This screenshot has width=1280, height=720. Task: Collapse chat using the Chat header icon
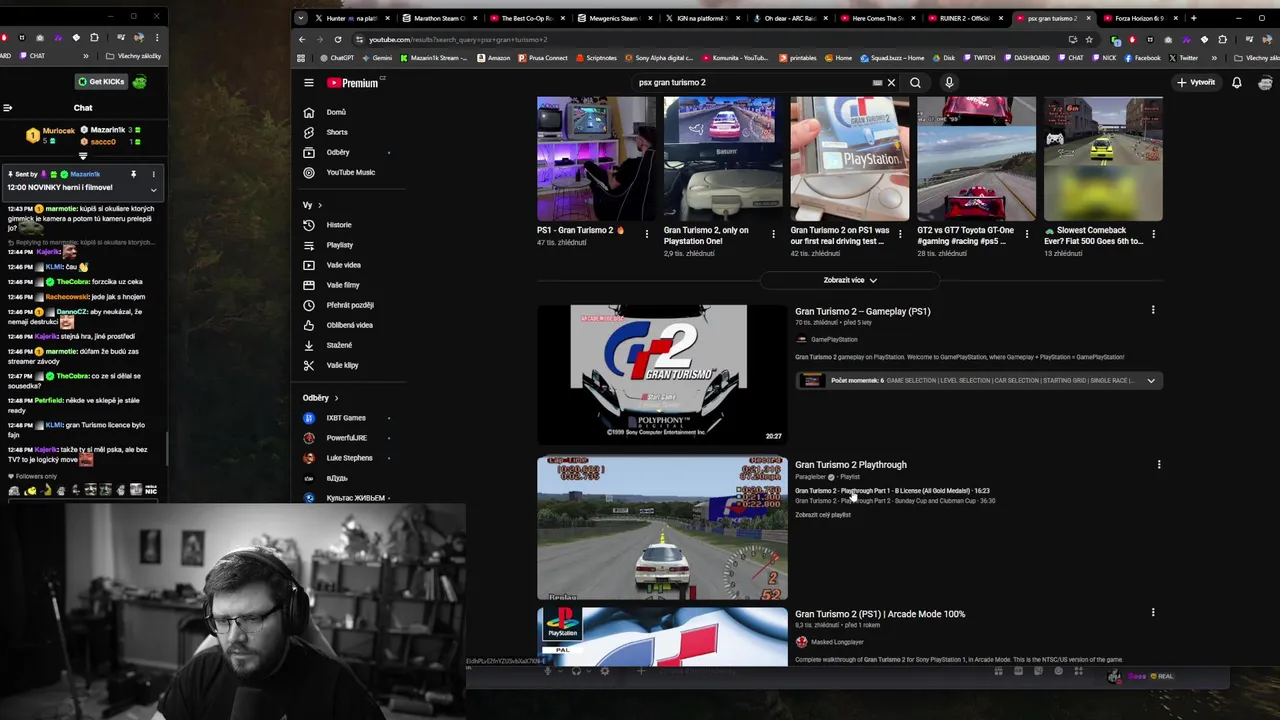(7, 108)
